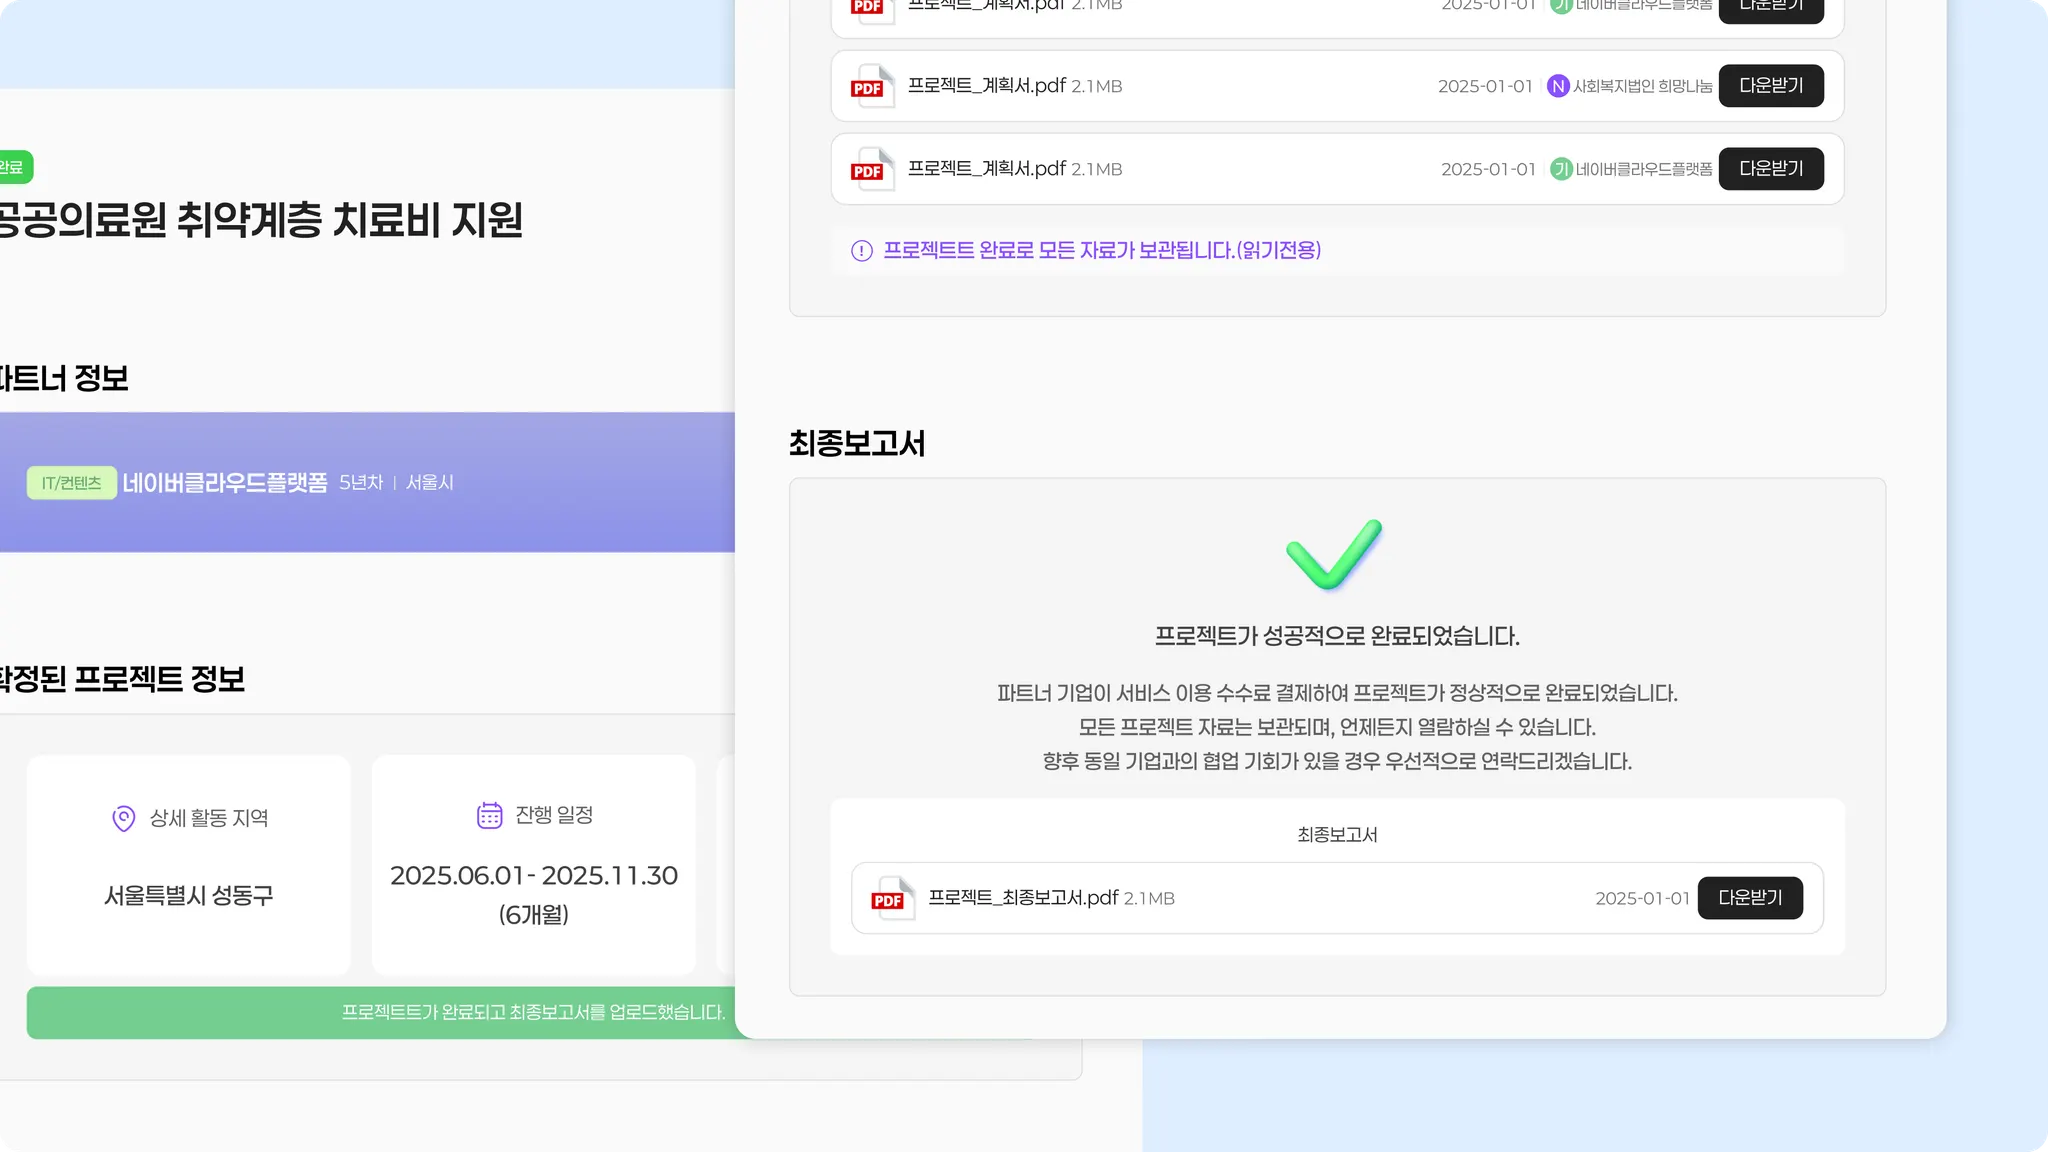Click the IT/컨텐츠 category tag

[x=71, y=483]
